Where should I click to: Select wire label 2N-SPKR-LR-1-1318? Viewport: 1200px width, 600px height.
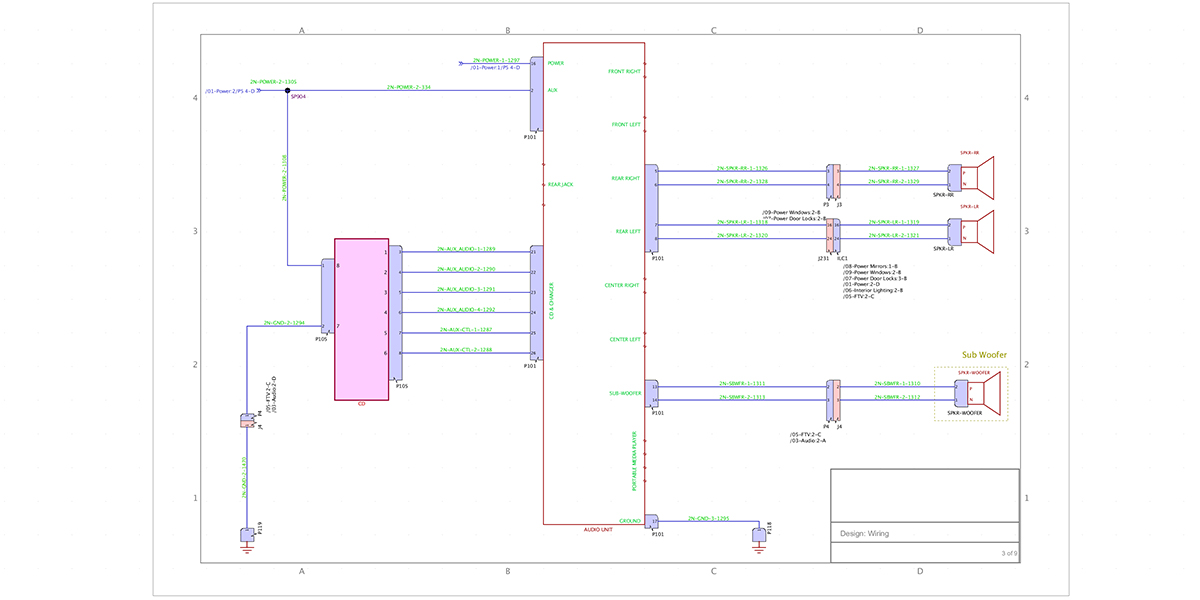(742, 222)
